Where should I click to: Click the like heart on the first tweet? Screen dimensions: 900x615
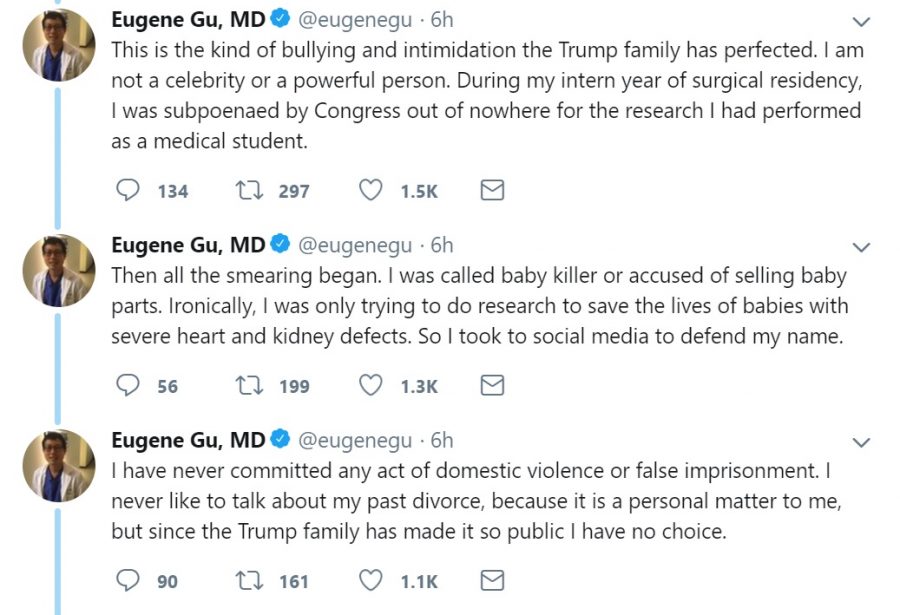tap(370, 189)
